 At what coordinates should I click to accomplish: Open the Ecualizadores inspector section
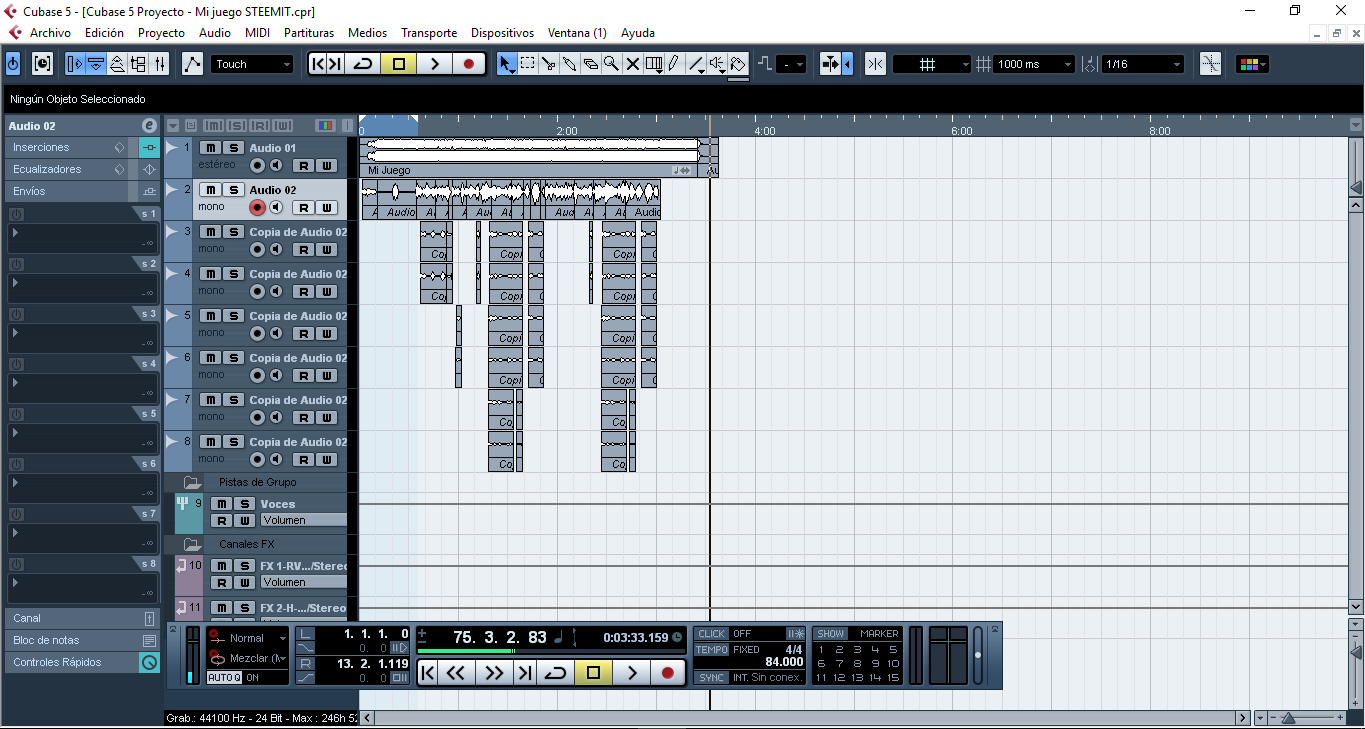pyautogui.click(x=70, y=169)
